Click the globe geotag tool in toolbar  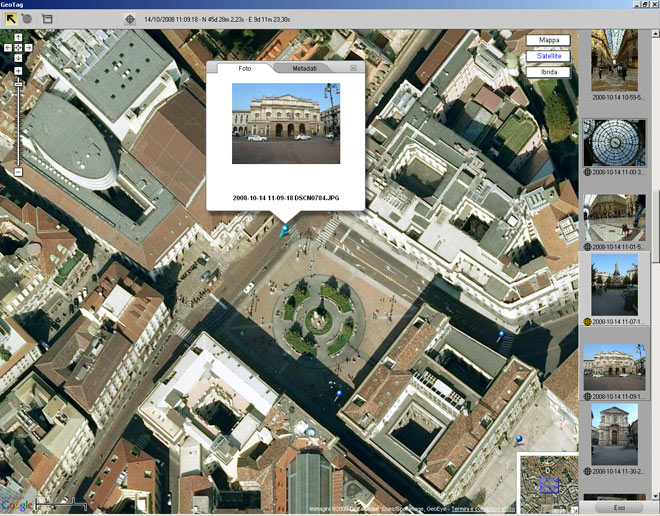(x=27, y=19)
